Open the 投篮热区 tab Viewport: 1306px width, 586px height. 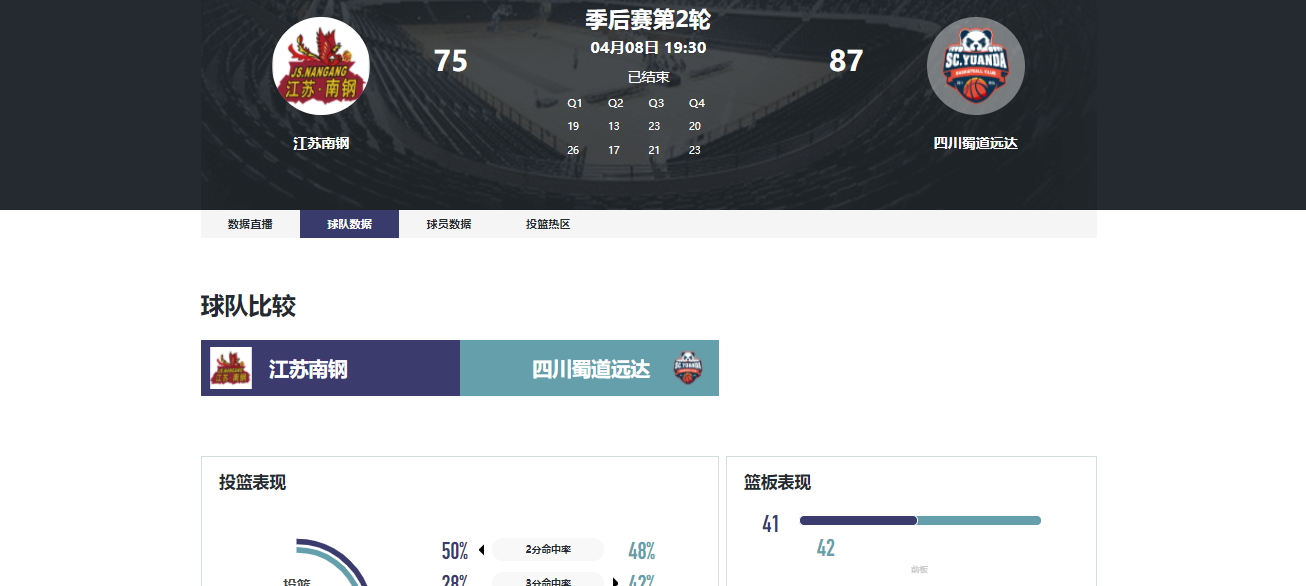(548, 224)
